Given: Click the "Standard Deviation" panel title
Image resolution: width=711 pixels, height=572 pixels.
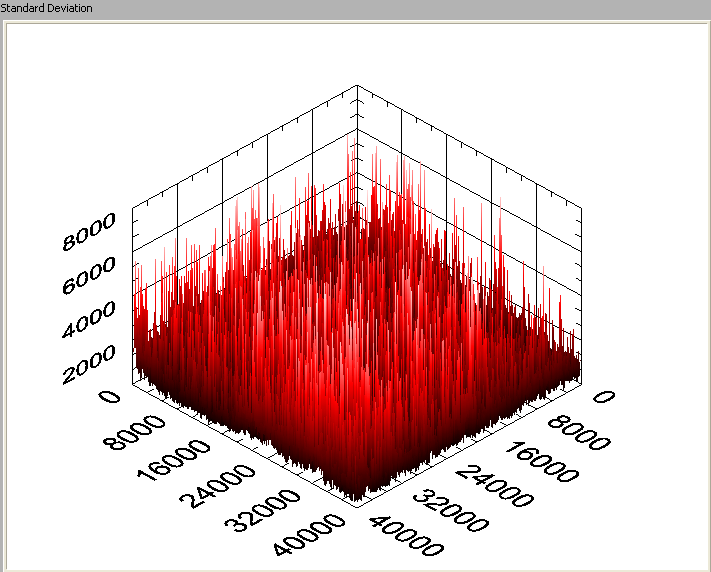Looking at the screenshot, I should pyautogui.click(x=46, y=8).
